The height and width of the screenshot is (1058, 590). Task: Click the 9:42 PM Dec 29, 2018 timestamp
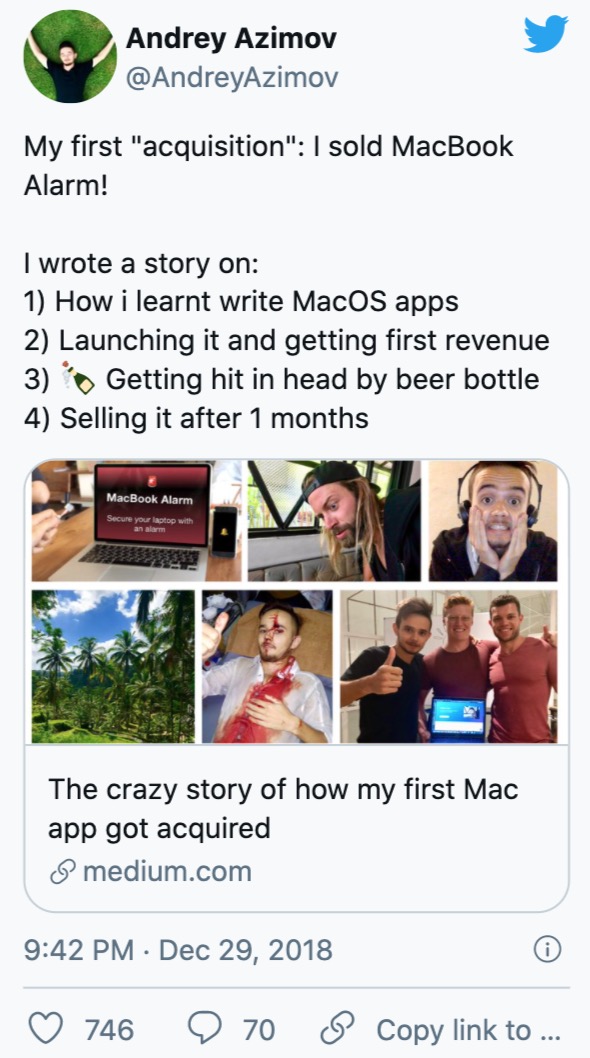pos(178,950)
